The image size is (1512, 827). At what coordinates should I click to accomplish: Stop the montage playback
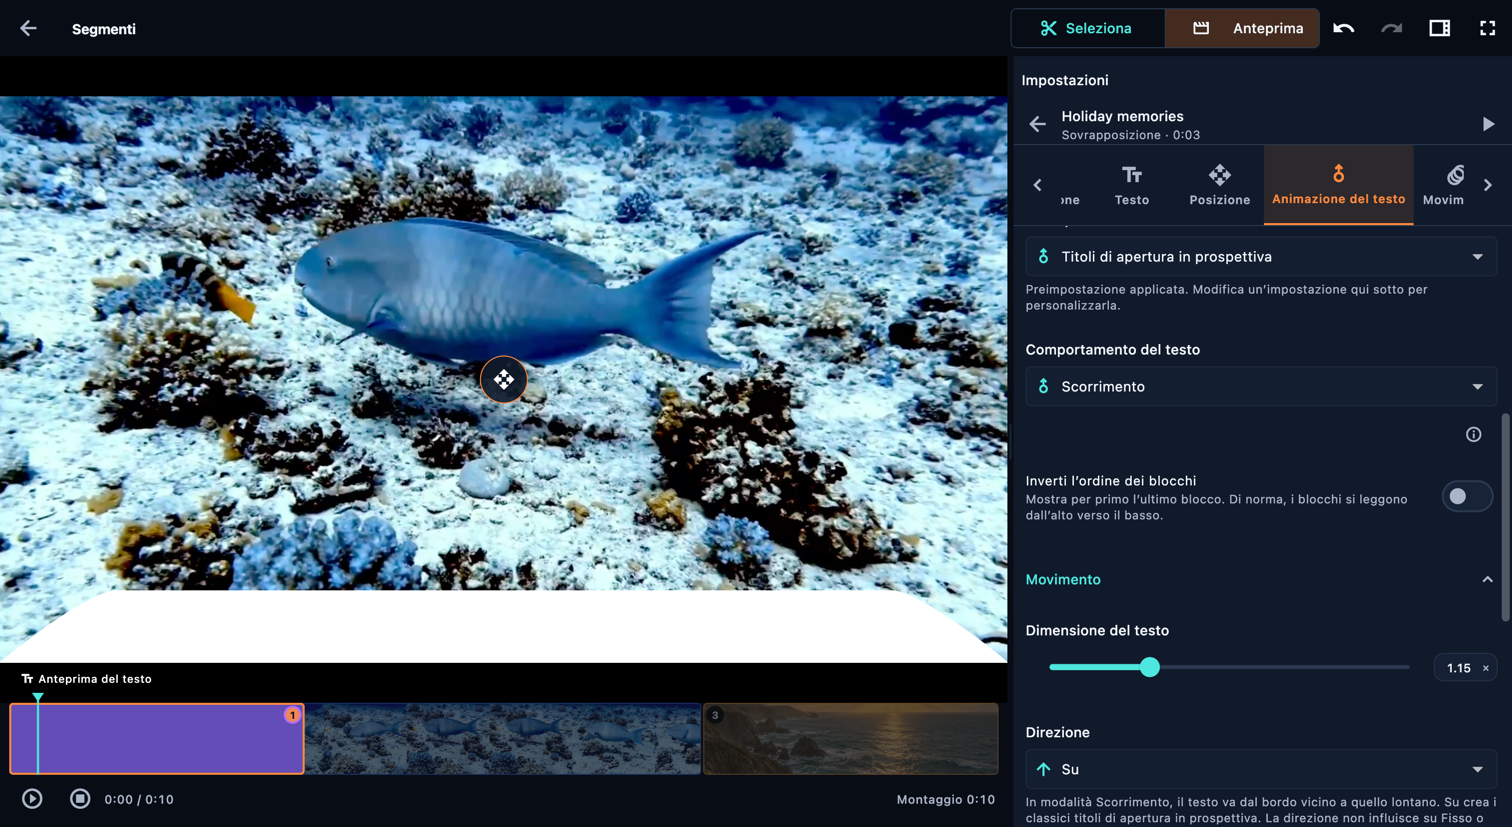point(80,799)
